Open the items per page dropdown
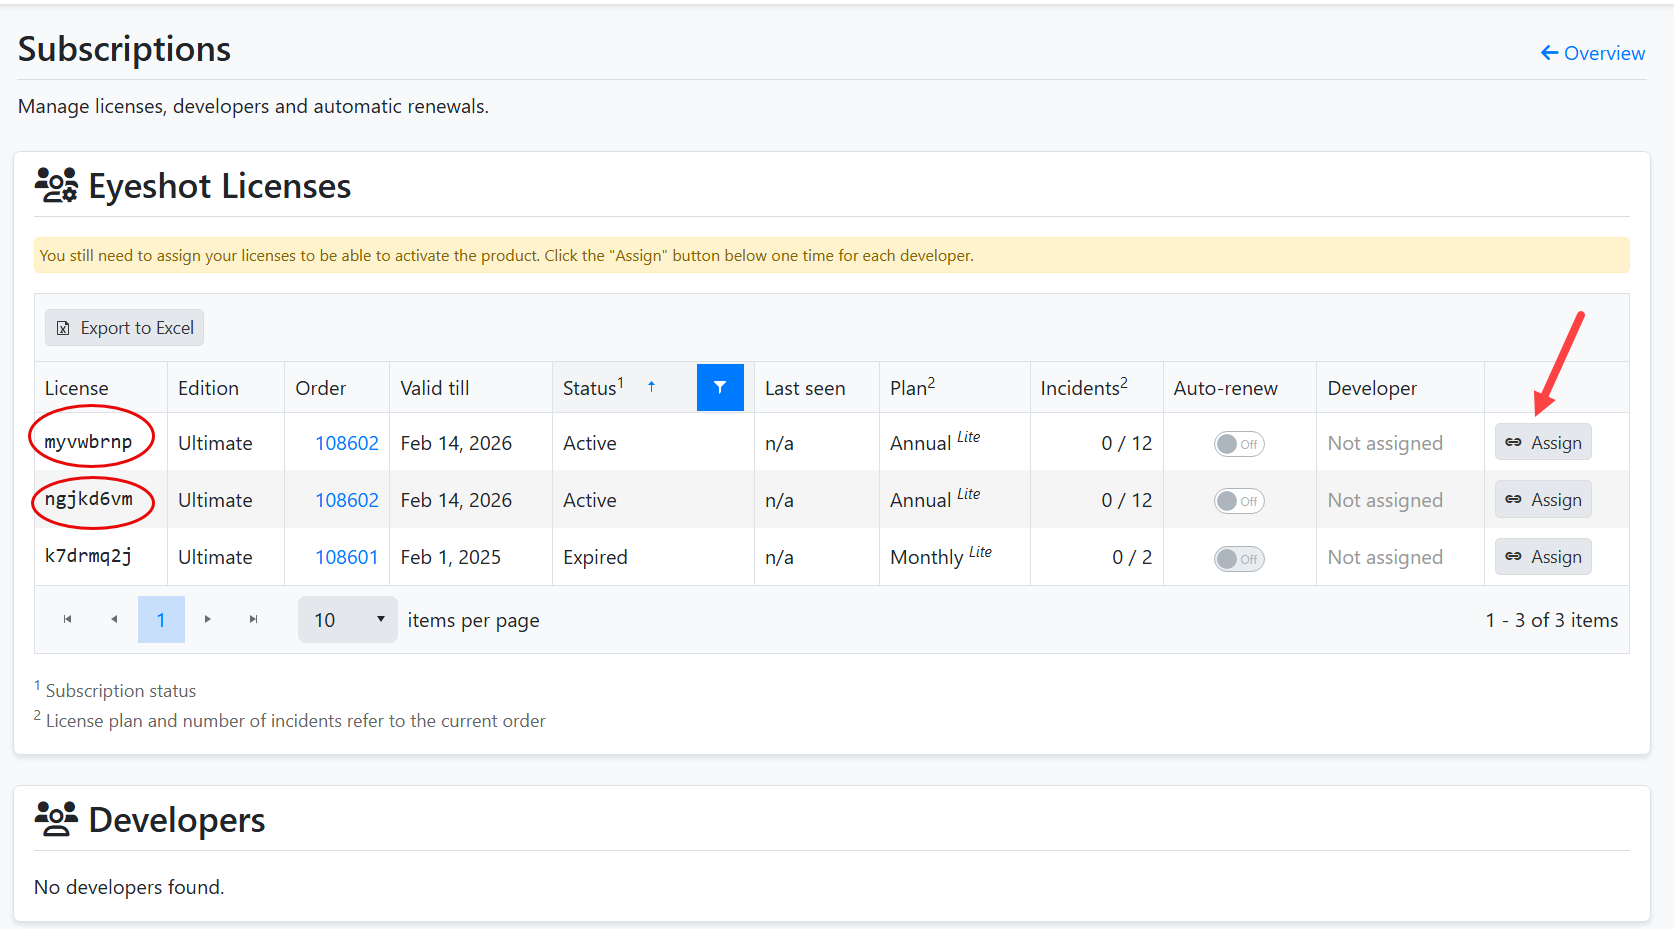1674x929 pixels. coord(348,620)
